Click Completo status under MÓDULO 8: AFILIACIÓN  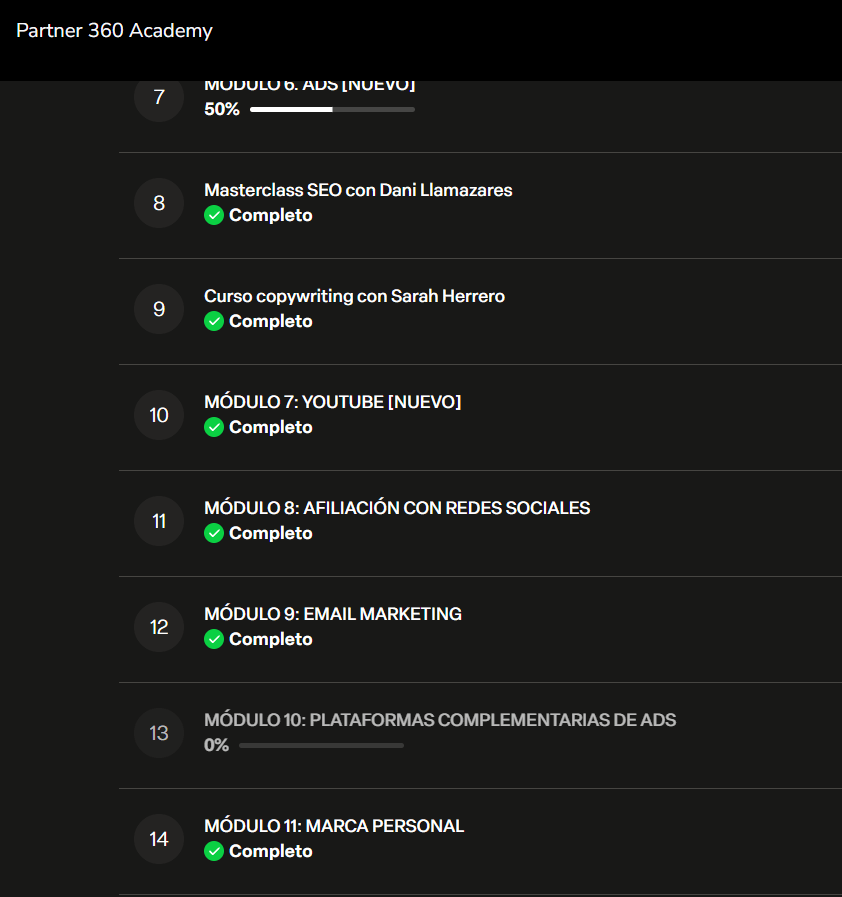pyautogui.click(x=271, y=533)
